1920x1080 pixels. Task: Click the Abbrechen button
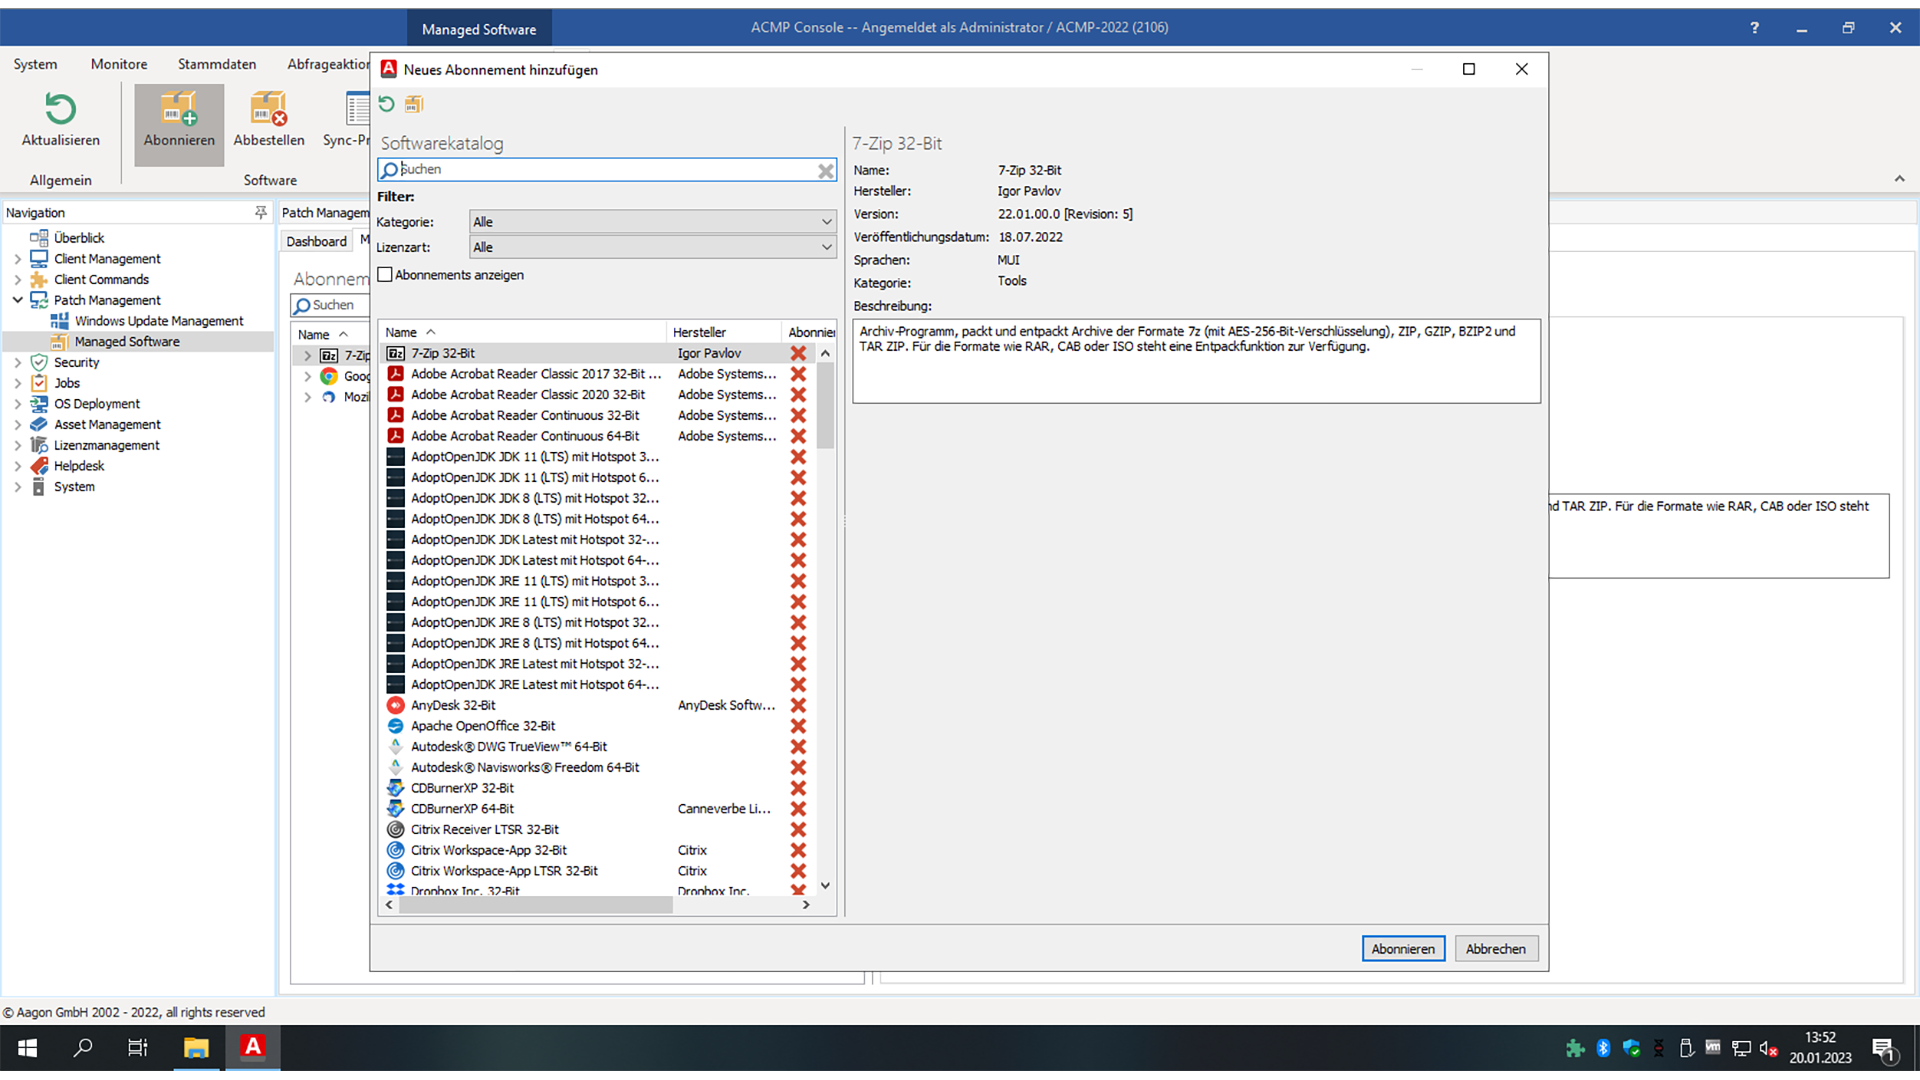1496,949
